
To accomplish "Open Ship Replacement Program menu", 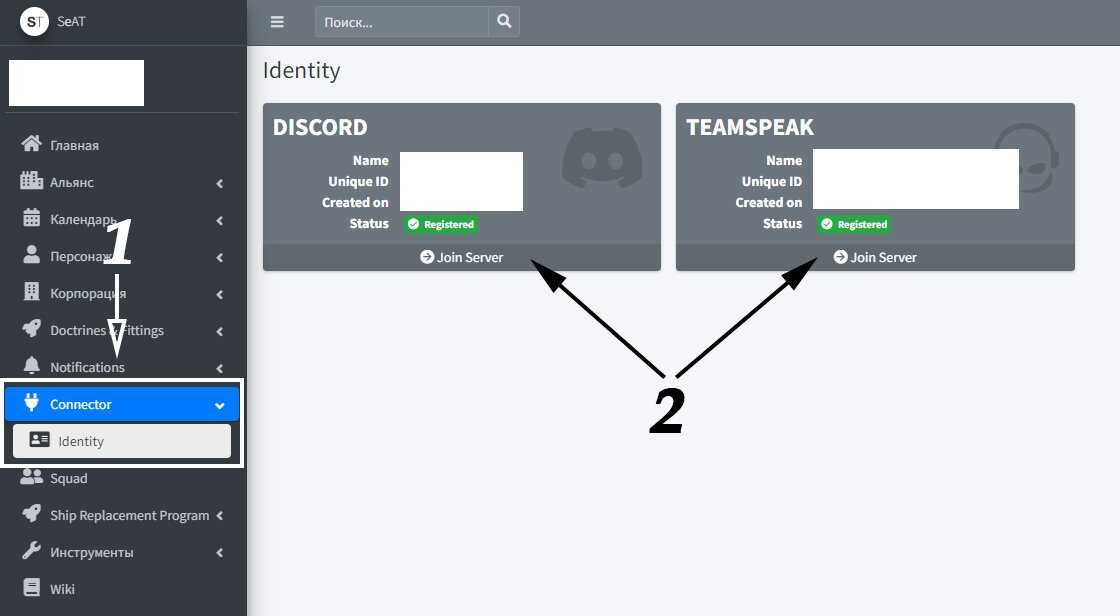I will [122, 515].
